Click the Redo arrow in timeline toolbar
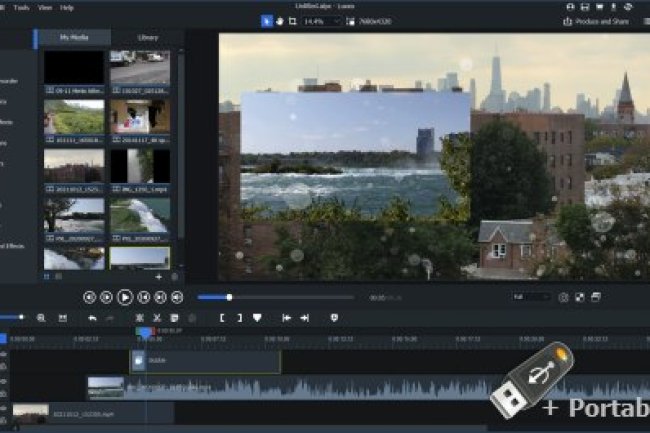The height and width of the screenshot is (433, 650). click(110, 318)
